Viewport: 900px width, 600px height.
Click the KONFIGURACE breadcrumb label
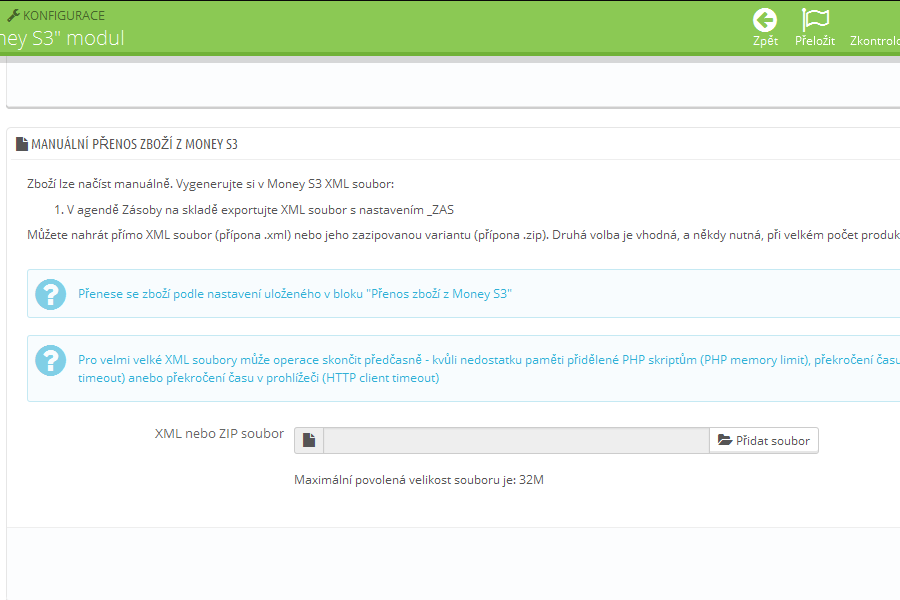pos(64,16)
